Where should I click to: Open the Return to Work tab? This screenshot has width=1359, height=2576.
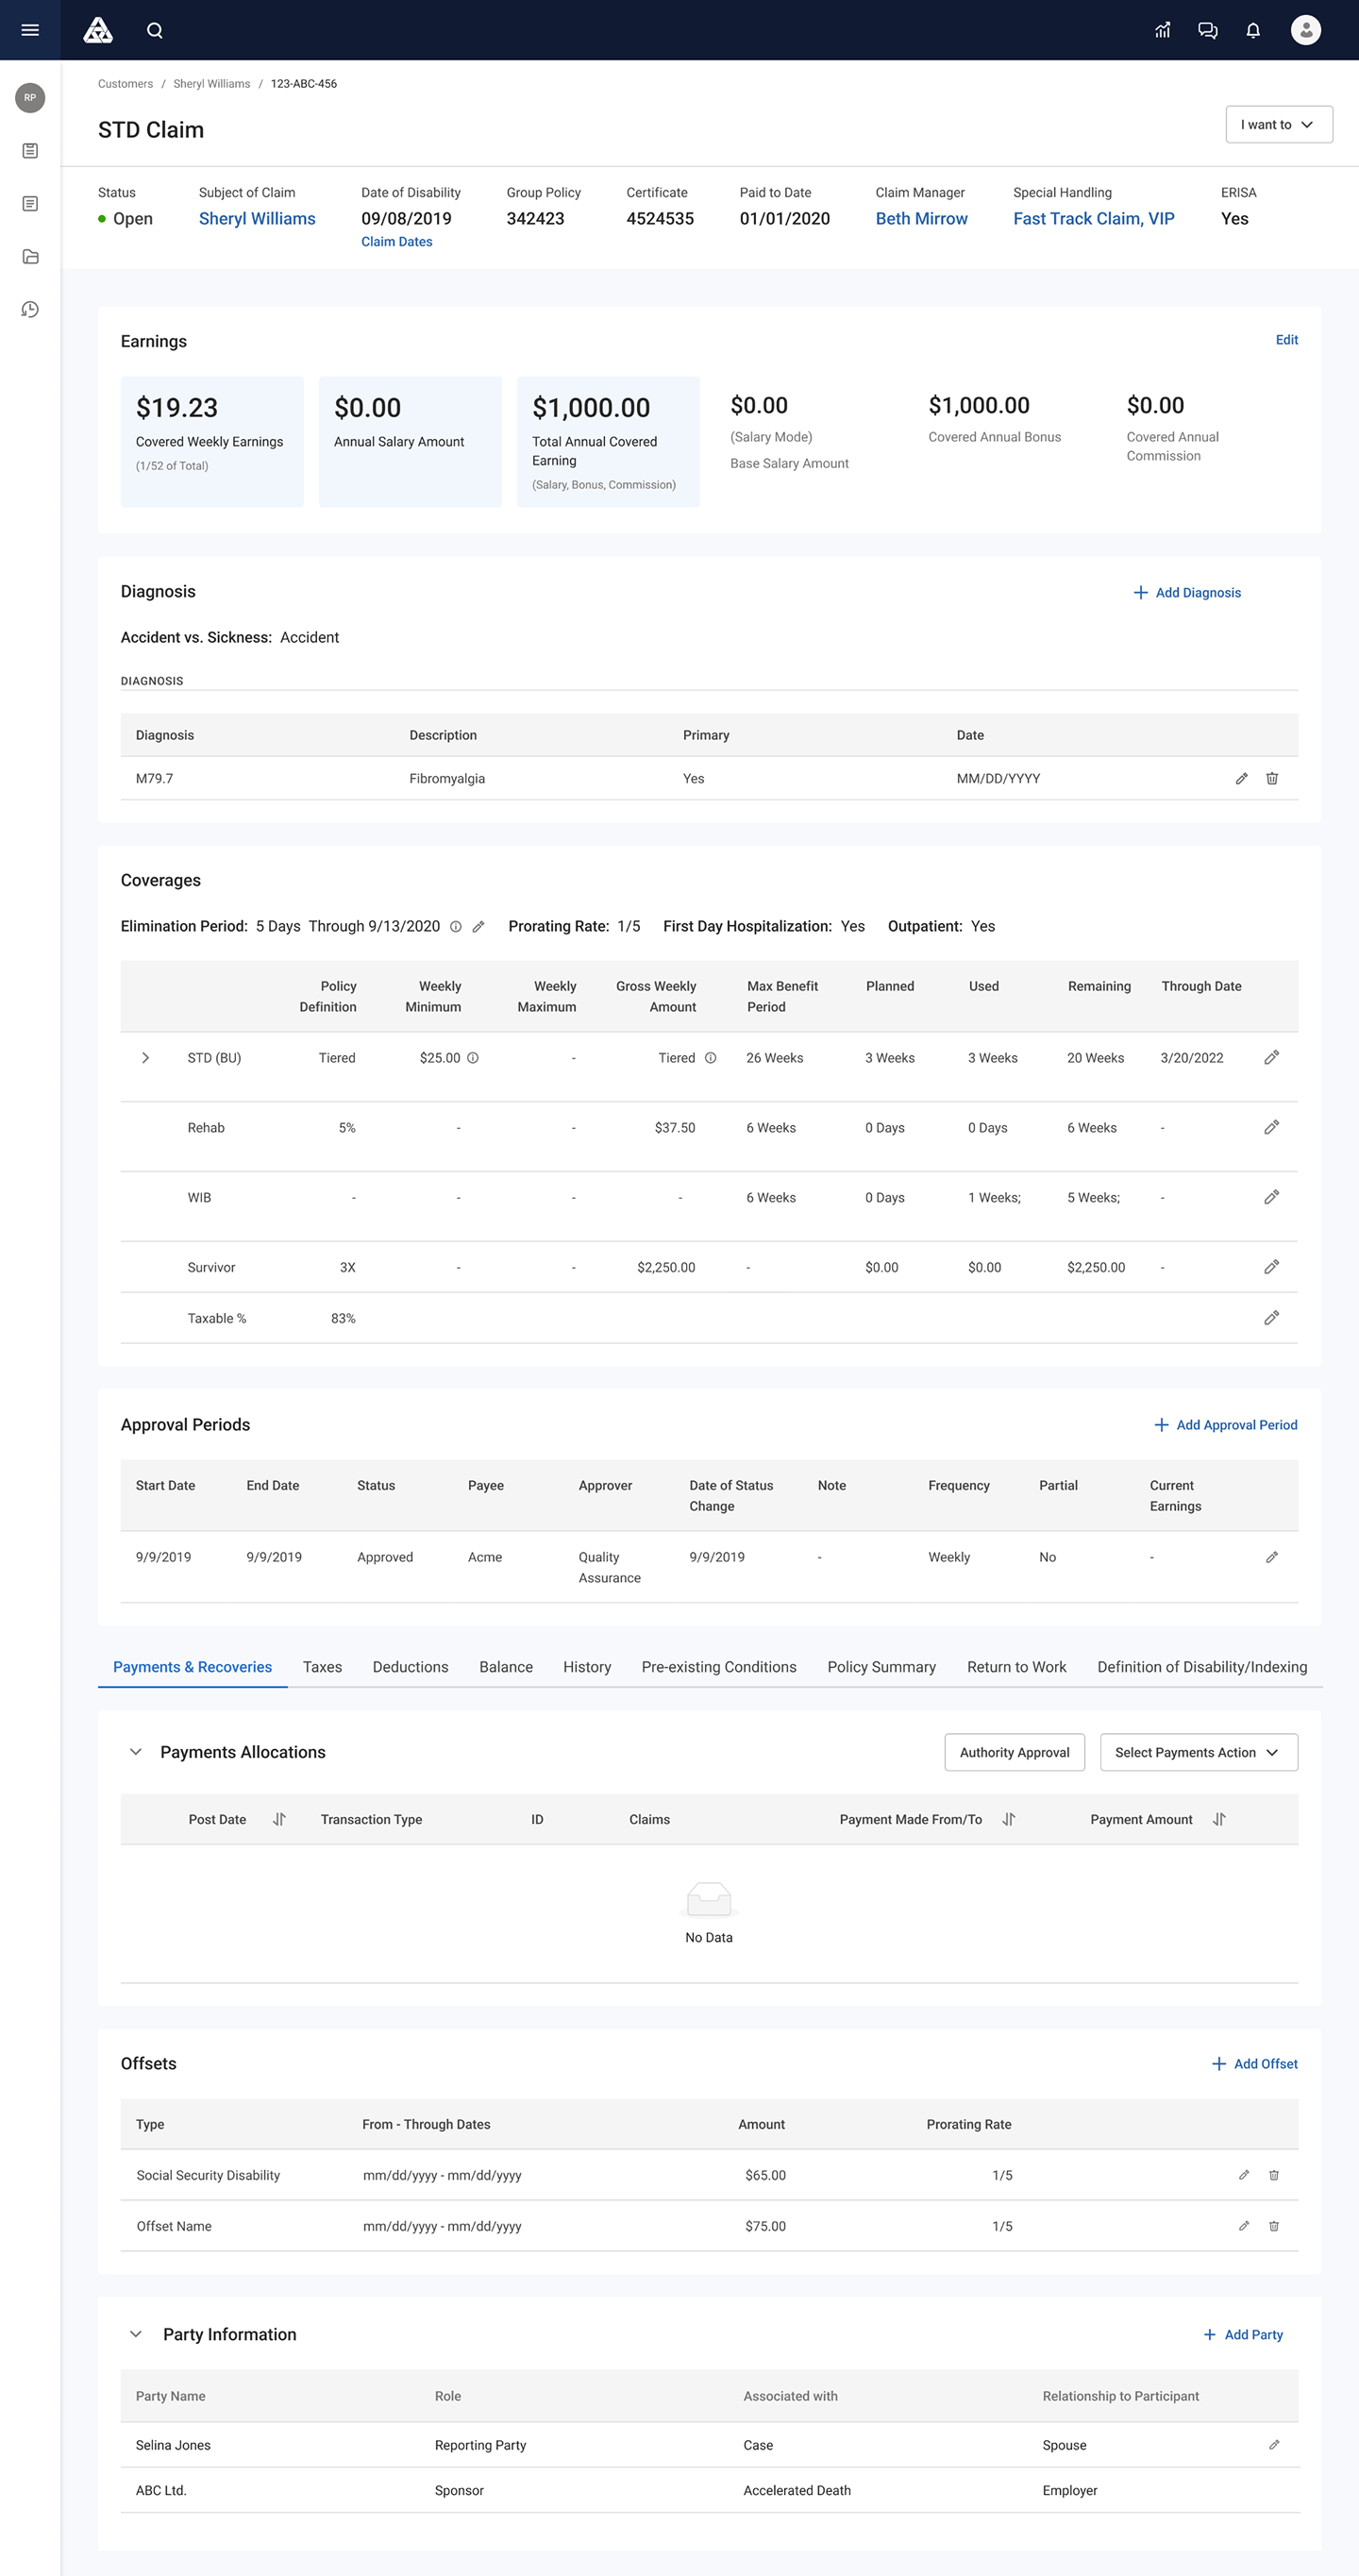(x=1016, y=1667)
